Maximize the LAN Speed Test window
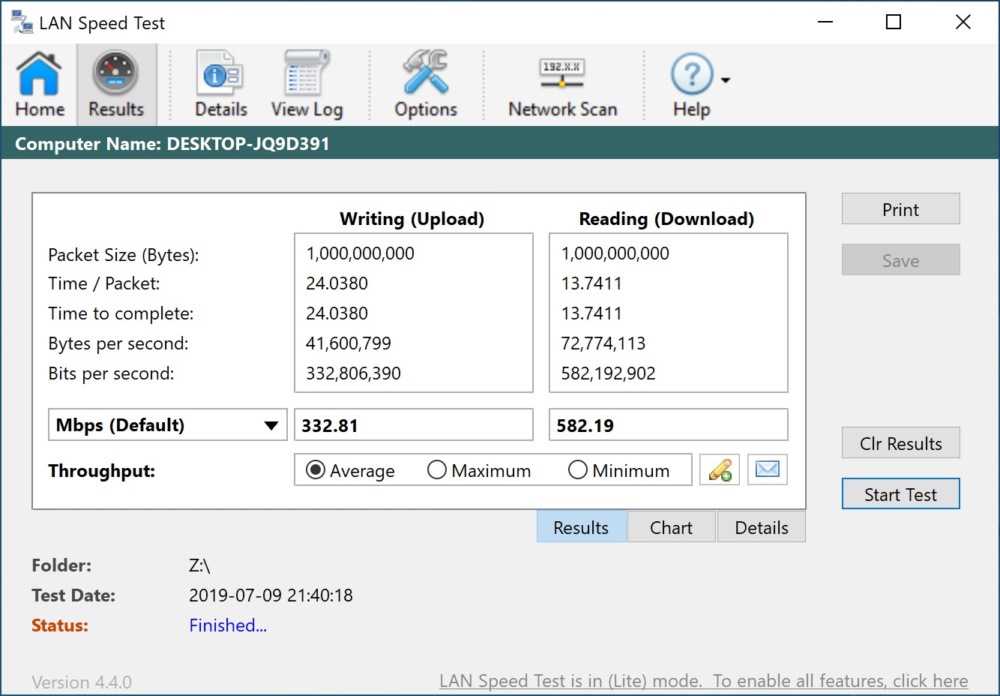 coord(893,22)
